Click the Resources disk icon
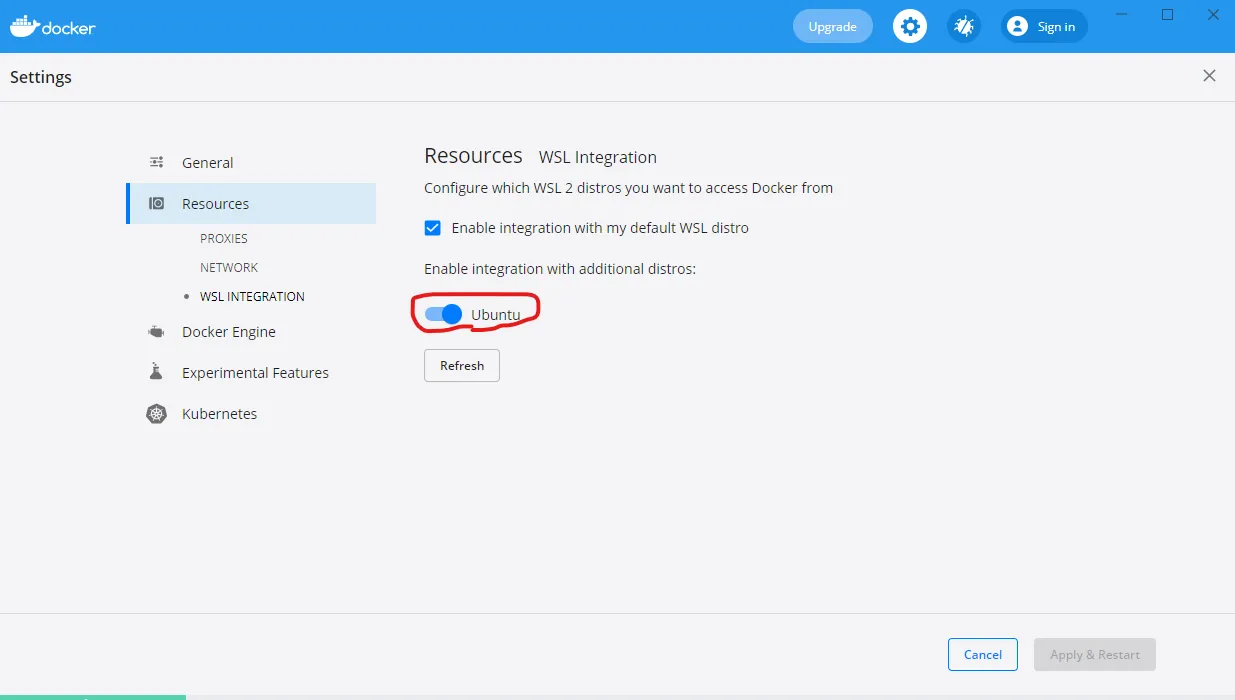 click(156, 203)
